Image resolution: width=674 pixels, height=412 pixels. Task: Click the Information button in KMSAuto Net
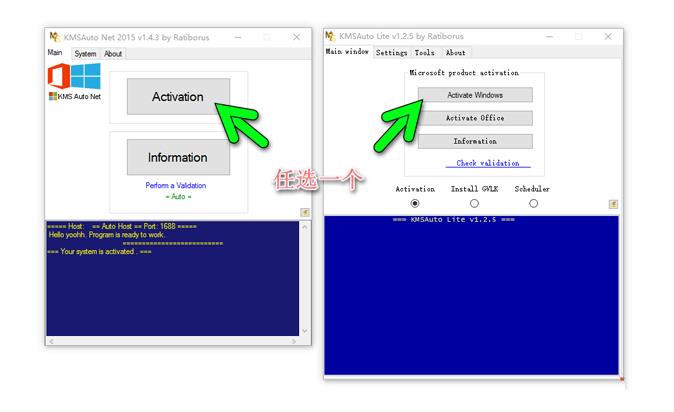point(178,157)
